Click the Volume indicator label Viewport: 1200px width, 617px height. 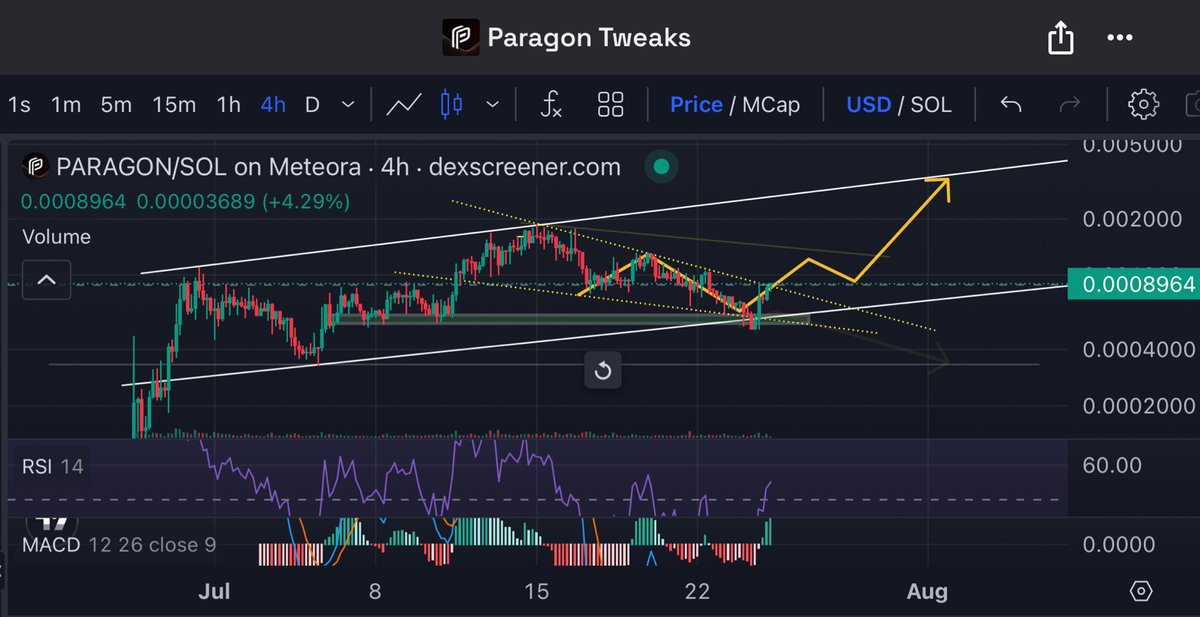point(57,237)
